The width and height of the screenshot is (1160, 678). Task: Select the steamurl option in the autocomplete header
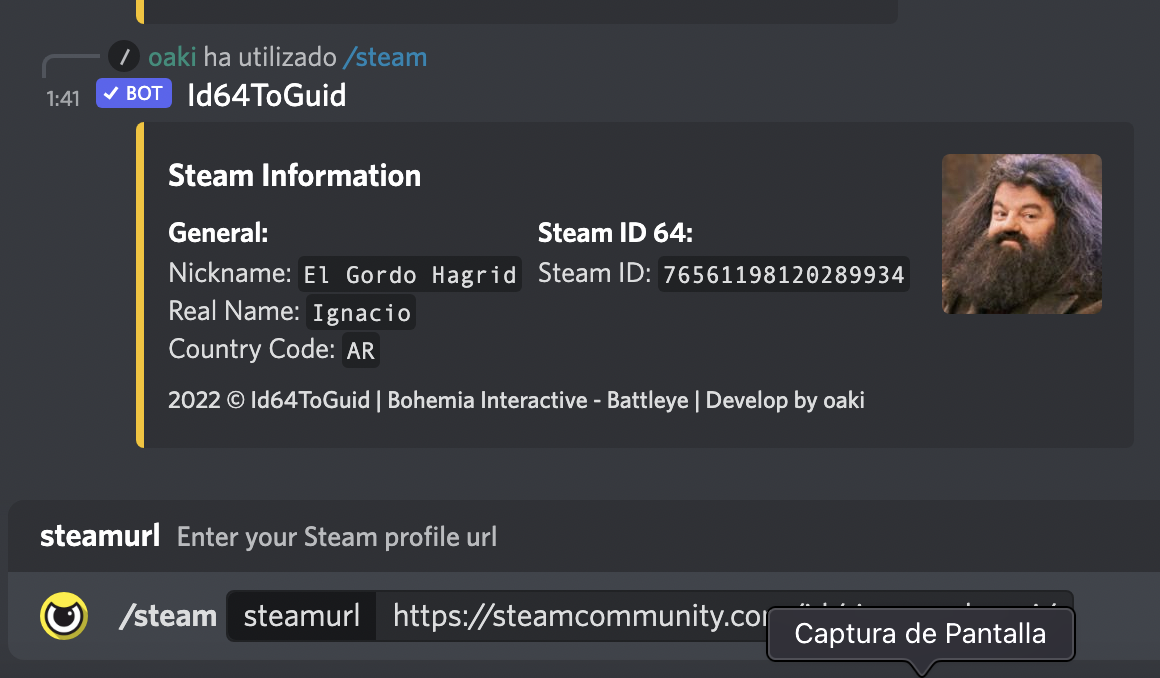tap(100, 537)
